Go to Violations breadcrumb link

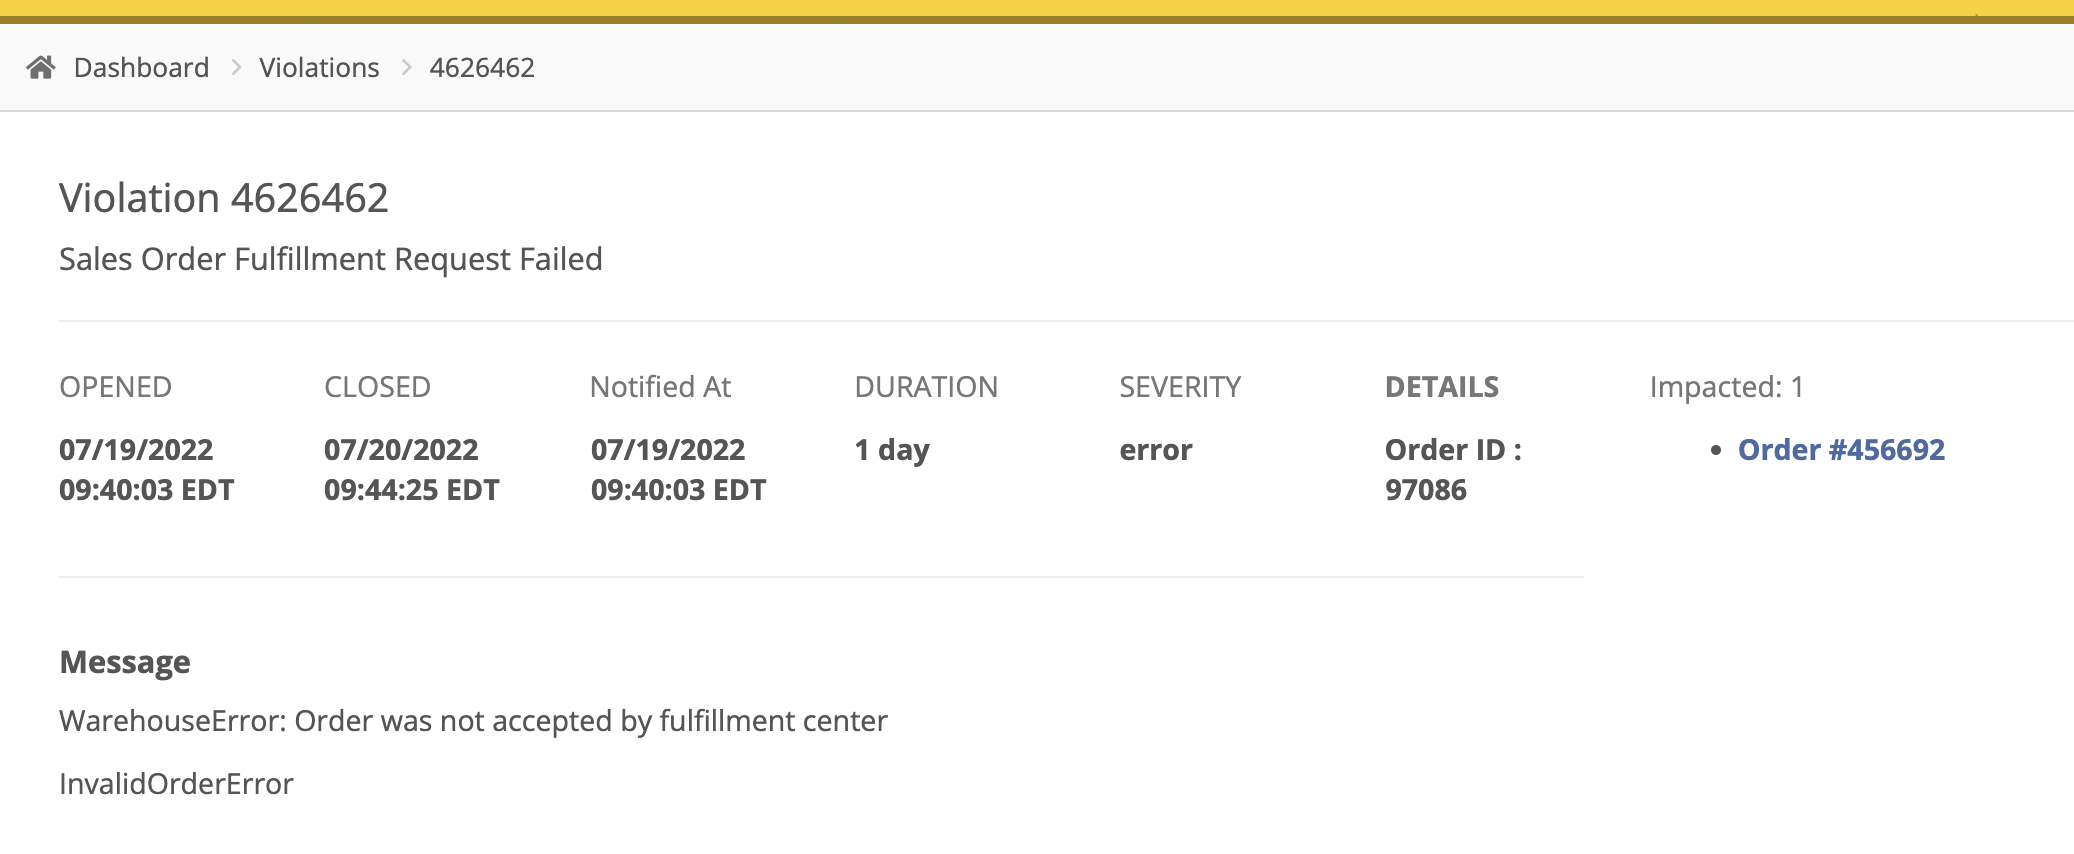point(319,67)
